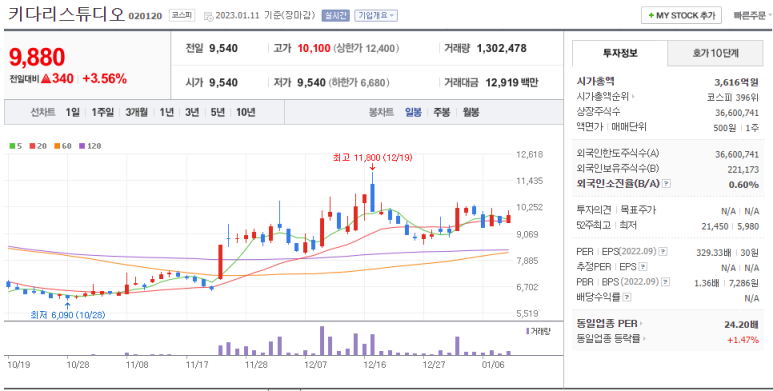
Task: Click the red up-triangle next to 340
Action: click(x=46, y=78)
